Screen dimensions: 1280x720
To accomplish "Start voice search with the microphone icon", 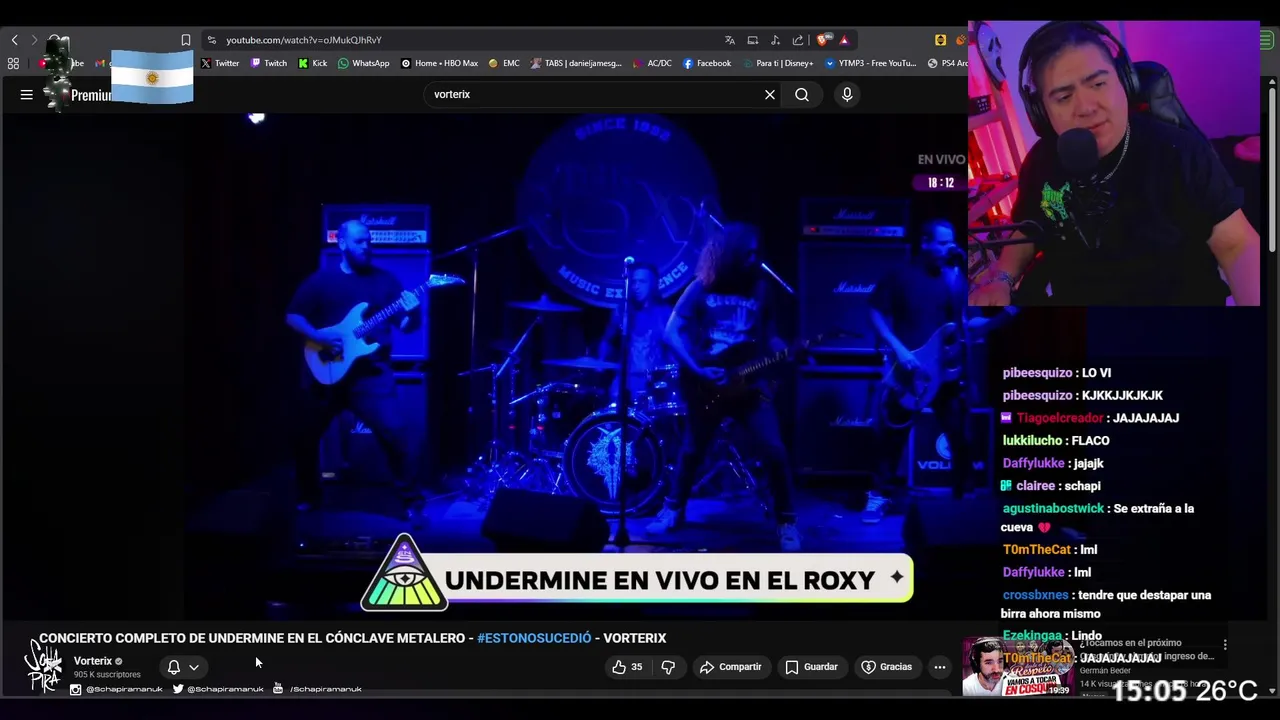I will pos(847,94).
